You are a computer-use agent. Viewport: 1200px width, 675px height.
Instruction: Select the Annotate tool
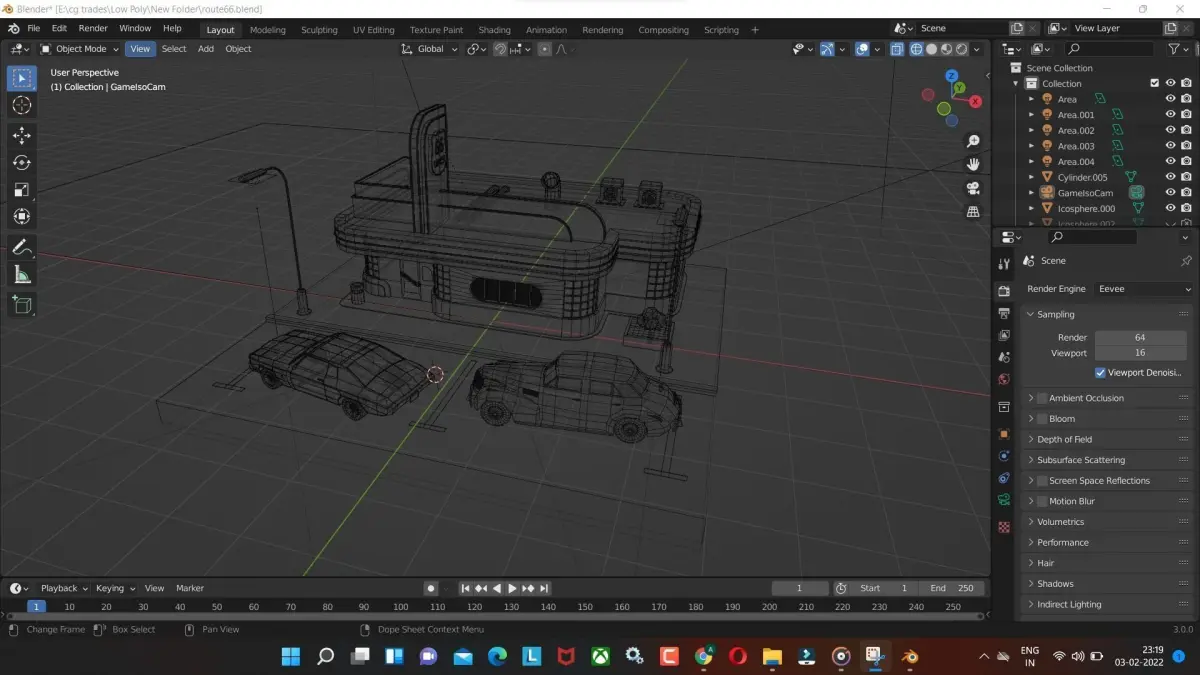point(22,247)
